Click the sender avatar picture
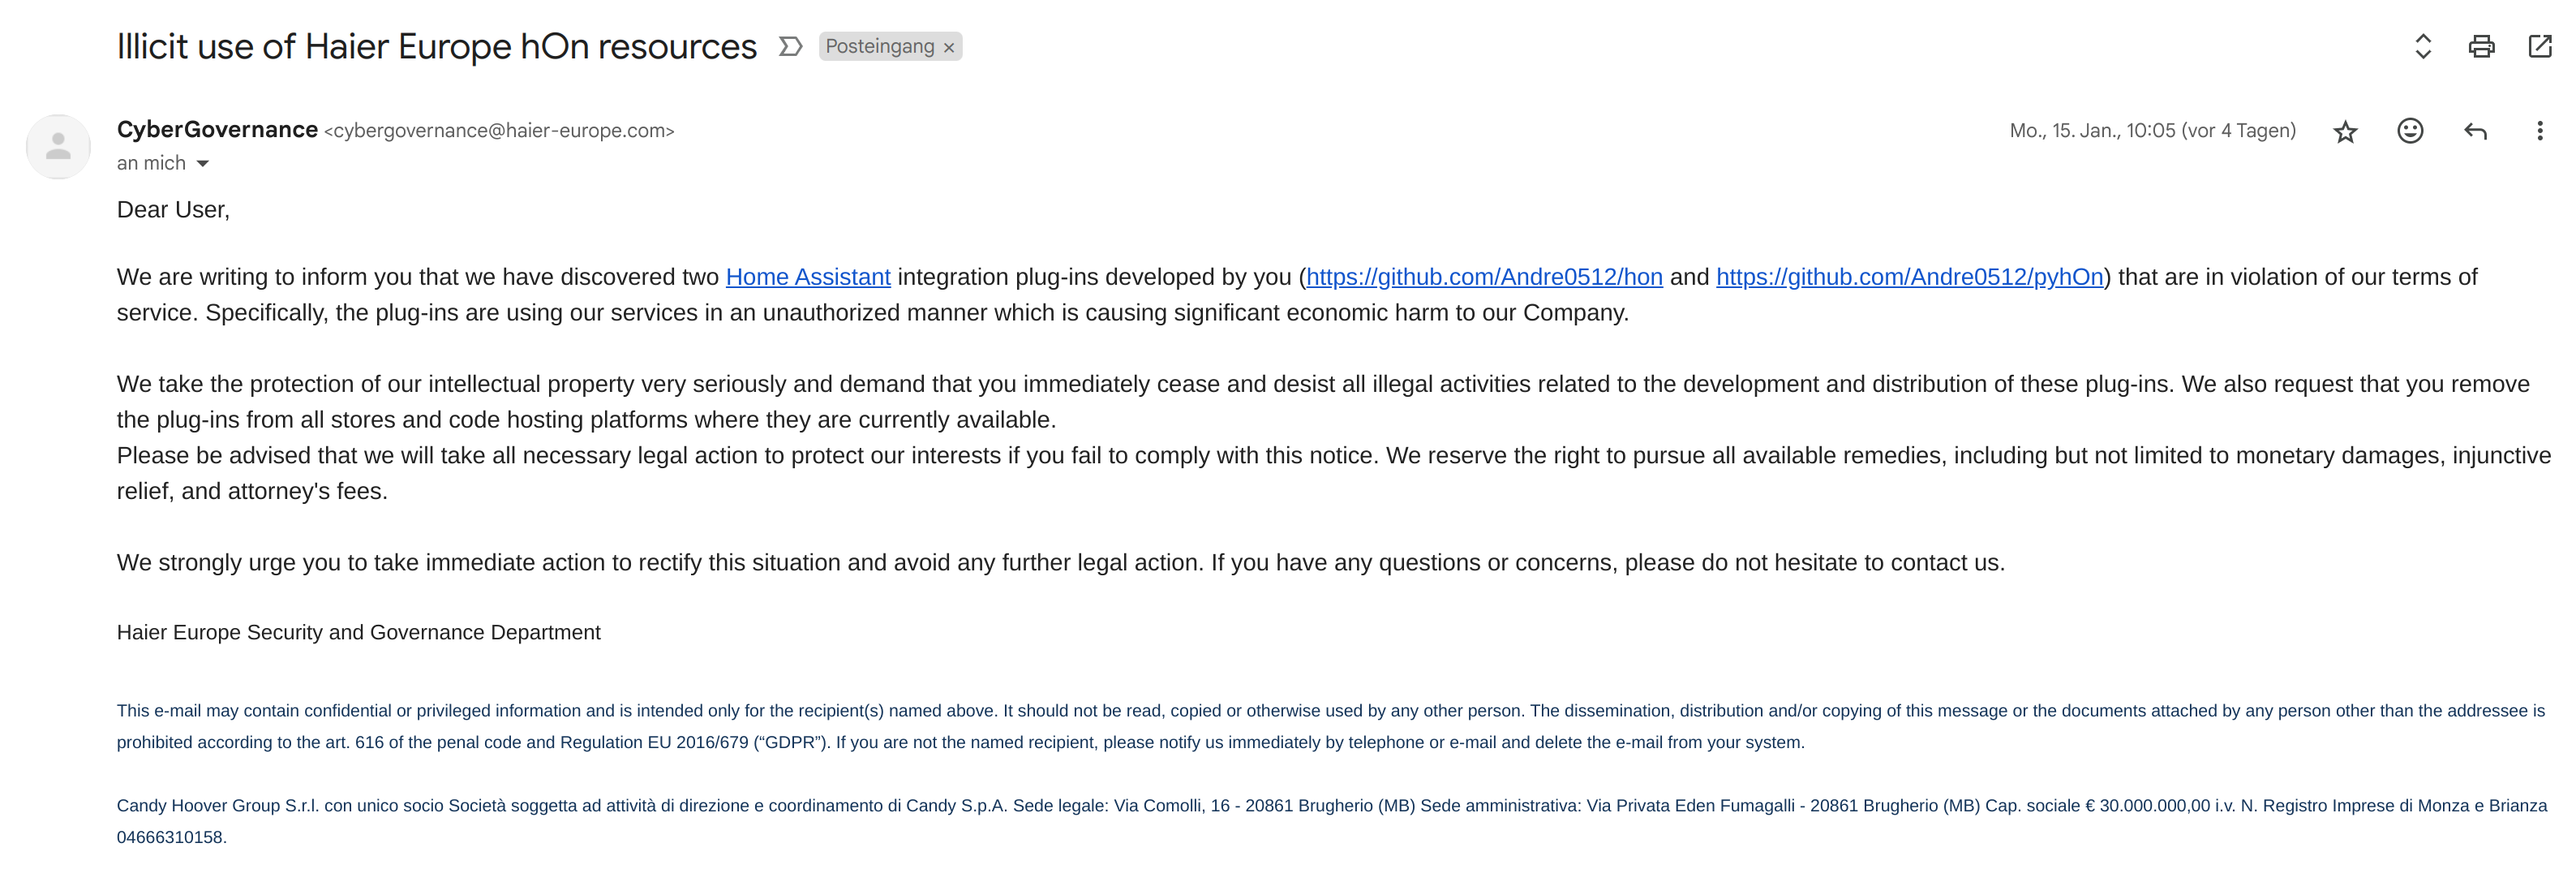Viewport: 2576px width, 869px height. tap(58, 147)
